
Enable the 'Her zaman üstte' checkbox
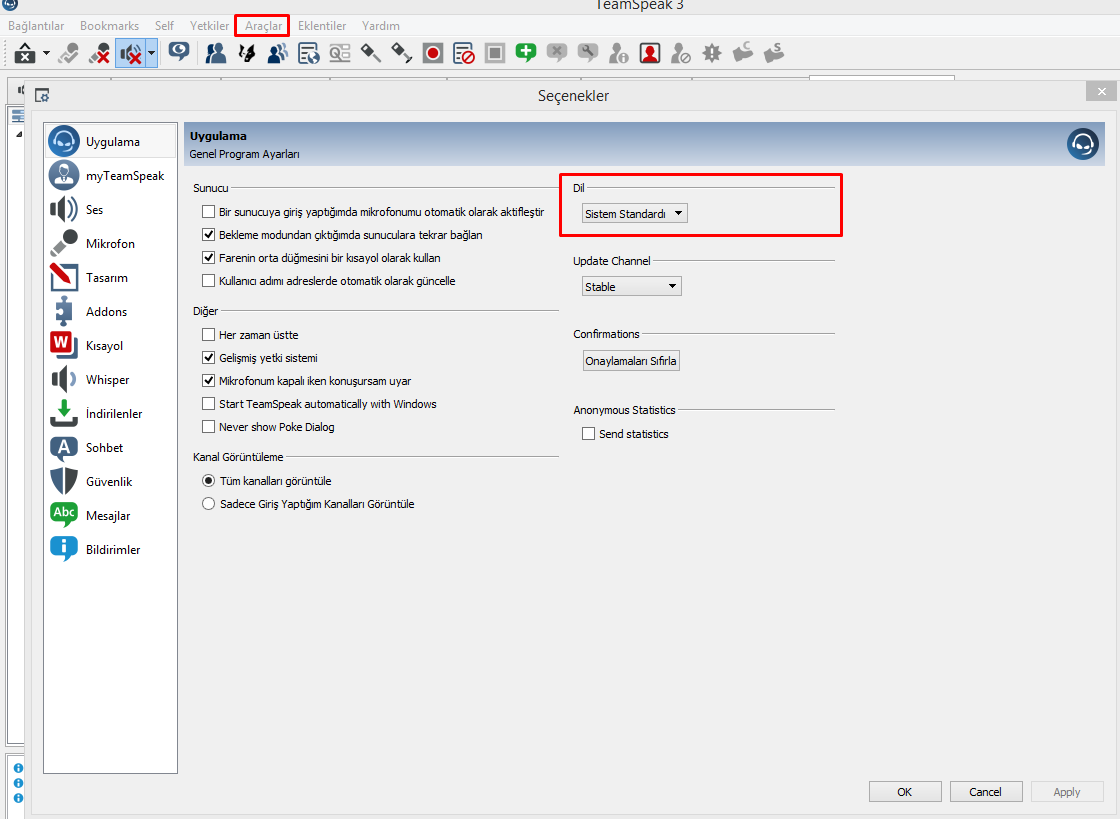(209, 335)
